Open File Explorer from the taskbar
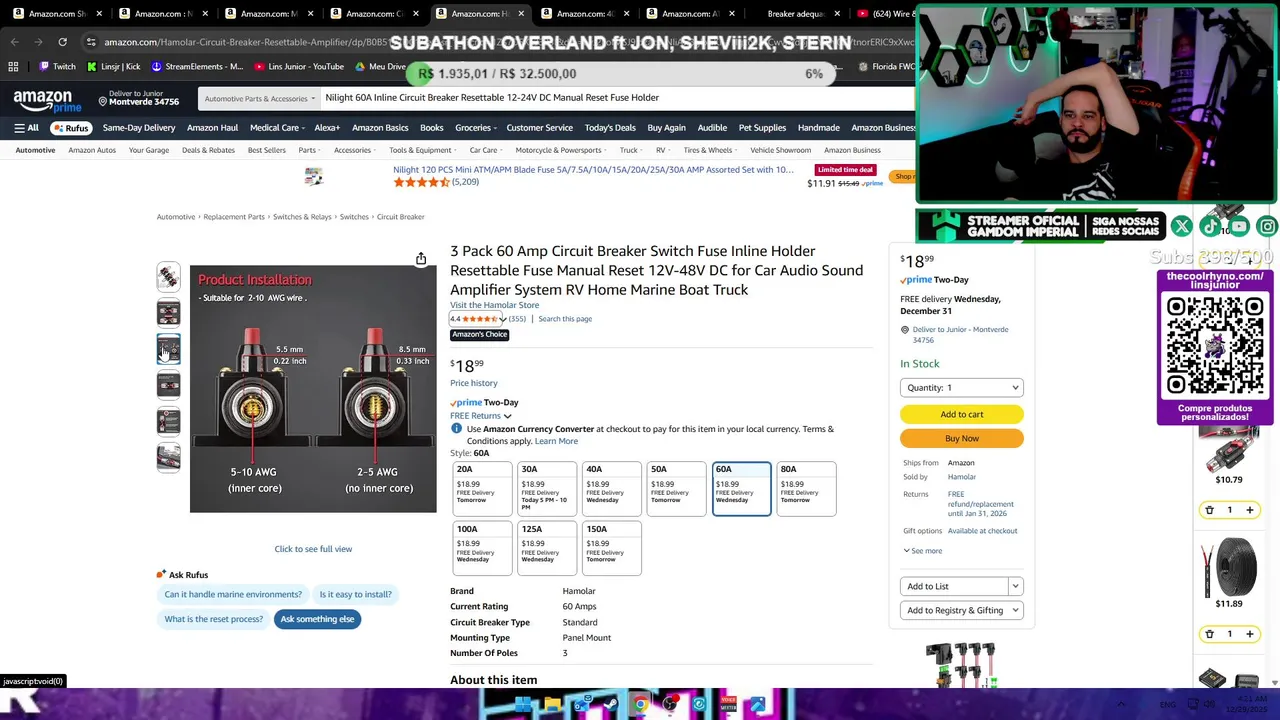 (x=552, y=705)
